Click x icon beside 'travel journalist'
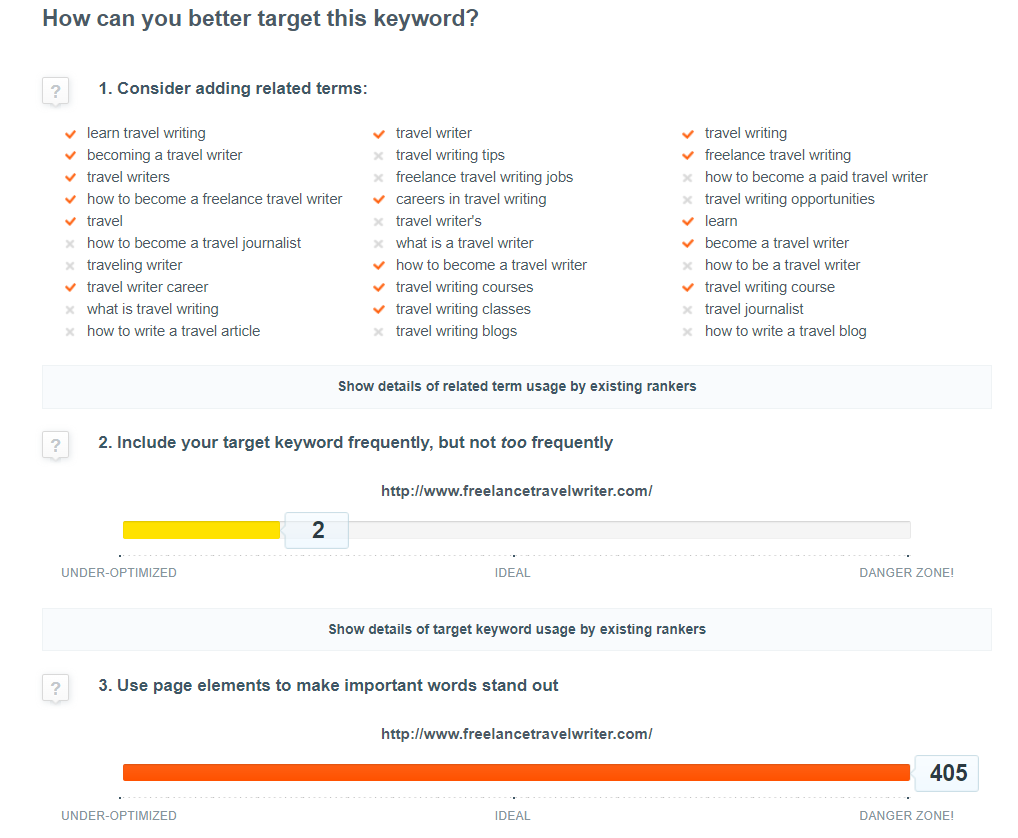Screen dimensions: 1018x838 pos(688,310)
